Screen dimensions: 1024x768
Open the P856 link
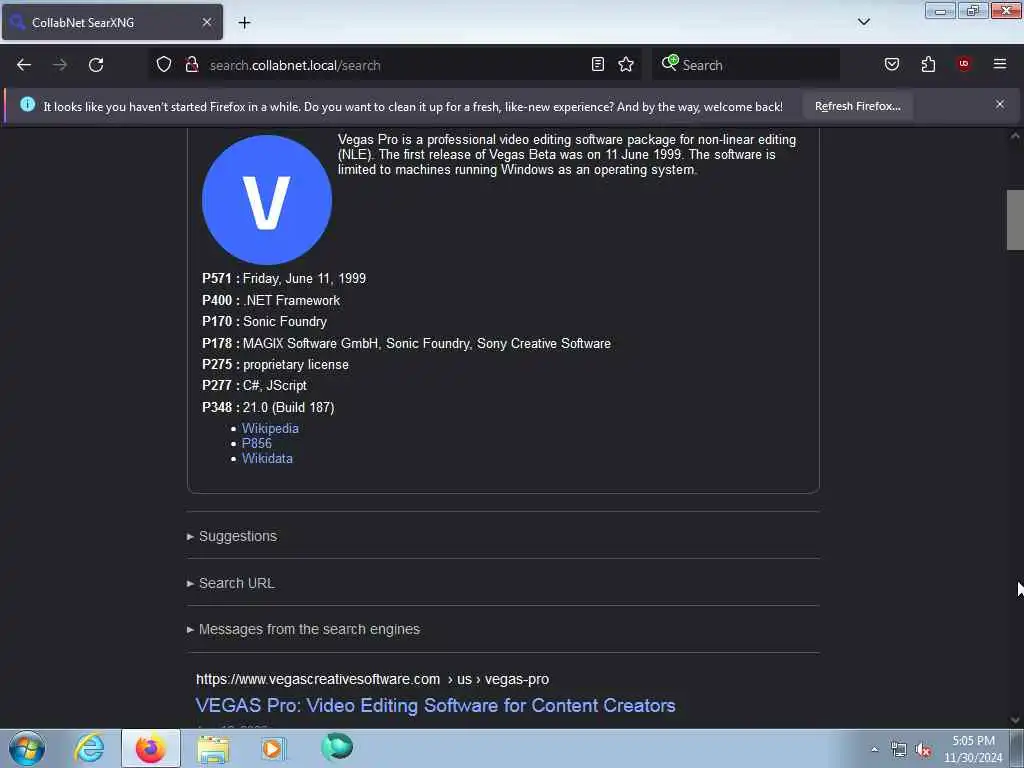[x=257, y=443]
